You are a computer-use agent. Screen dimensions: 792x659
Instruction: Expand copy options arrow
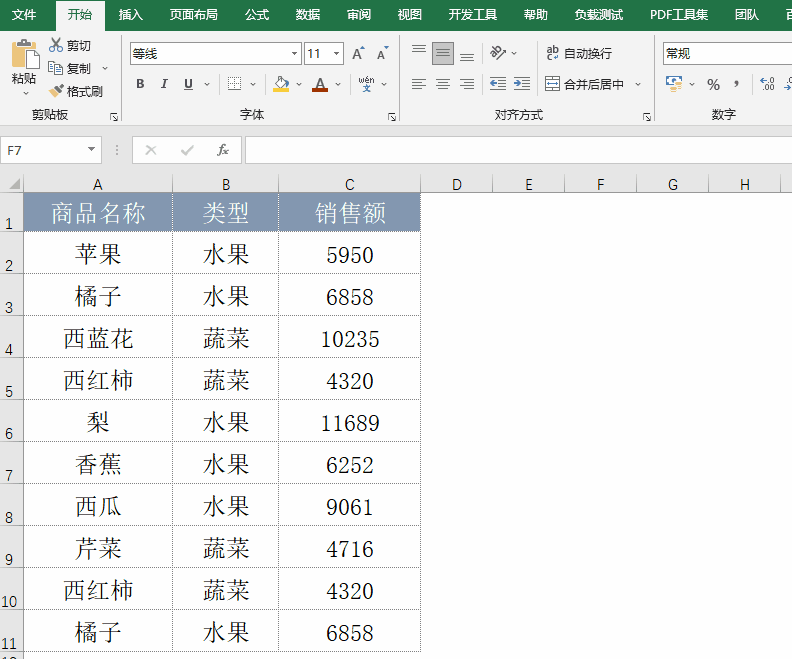point(105,68)
